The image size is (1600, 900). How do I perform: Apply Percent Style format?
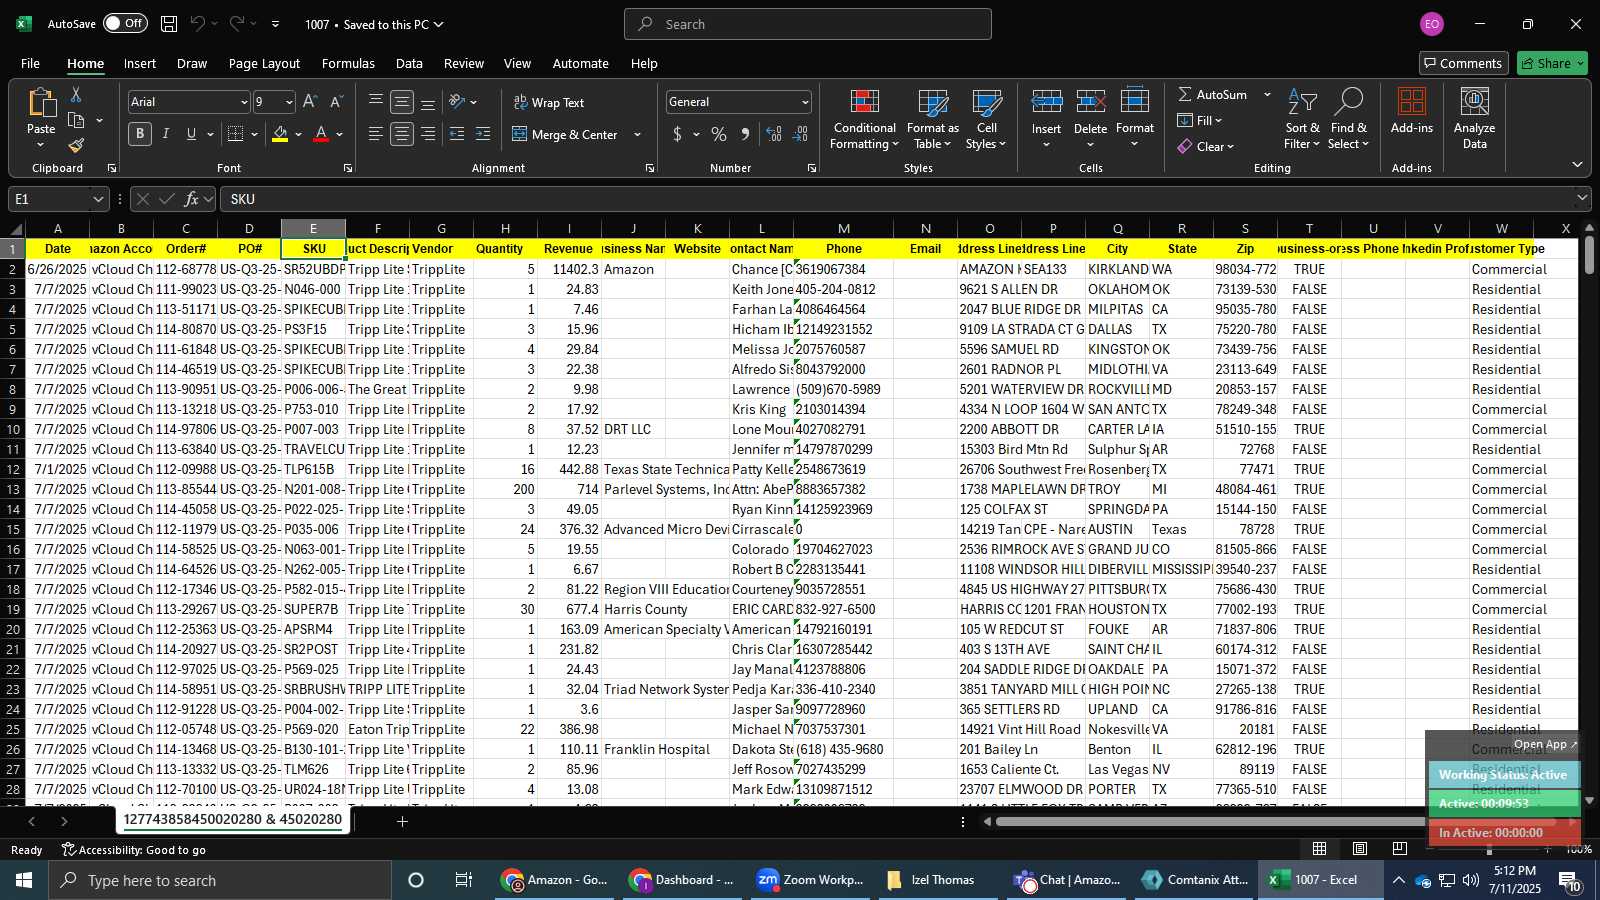point(719,134)
